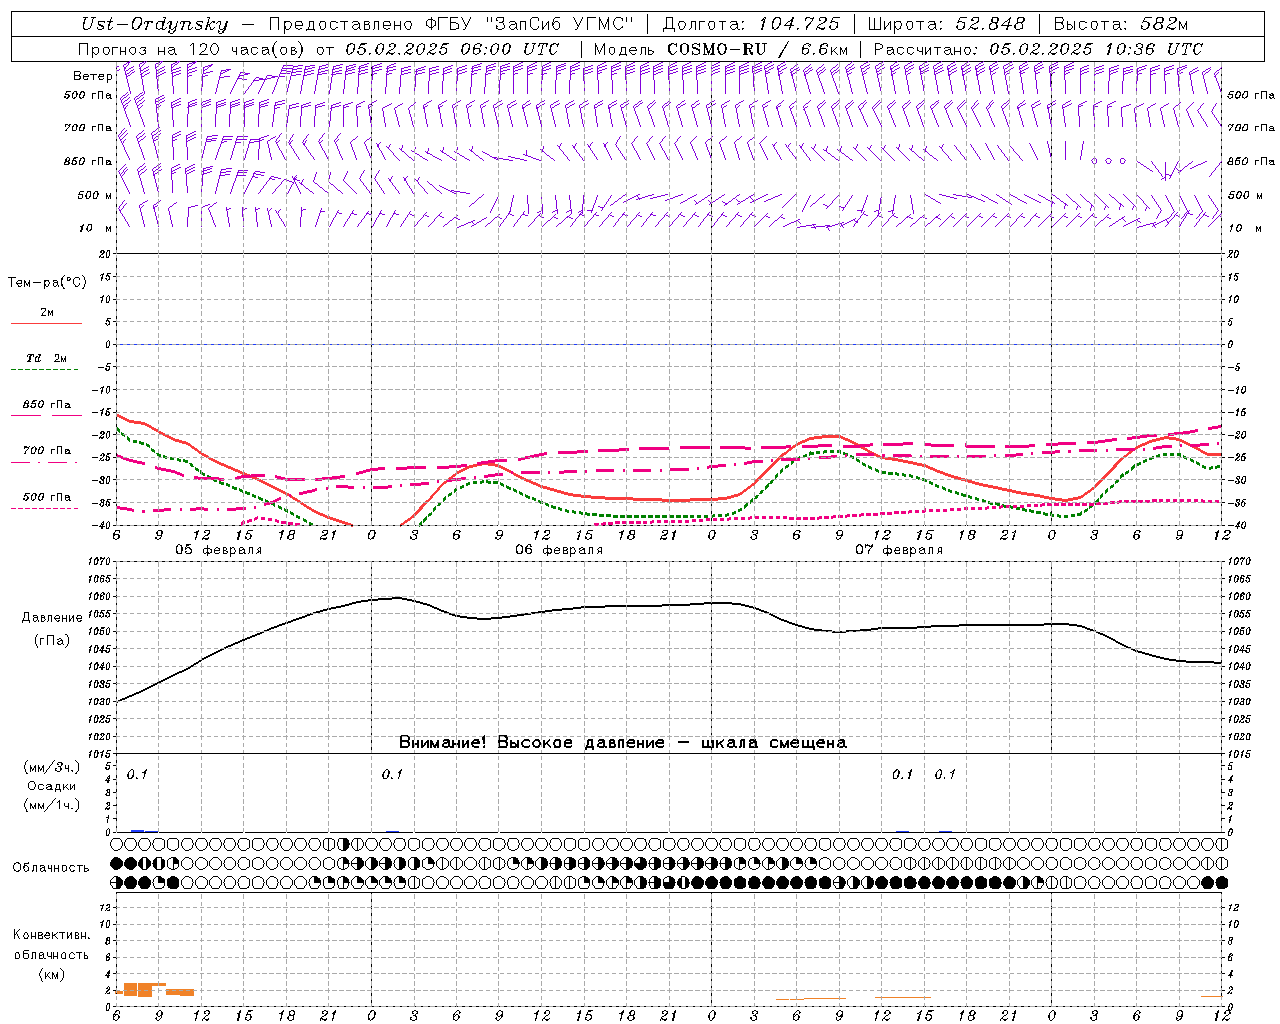Click the first open circle in top cloudiness row

(116, 844)
